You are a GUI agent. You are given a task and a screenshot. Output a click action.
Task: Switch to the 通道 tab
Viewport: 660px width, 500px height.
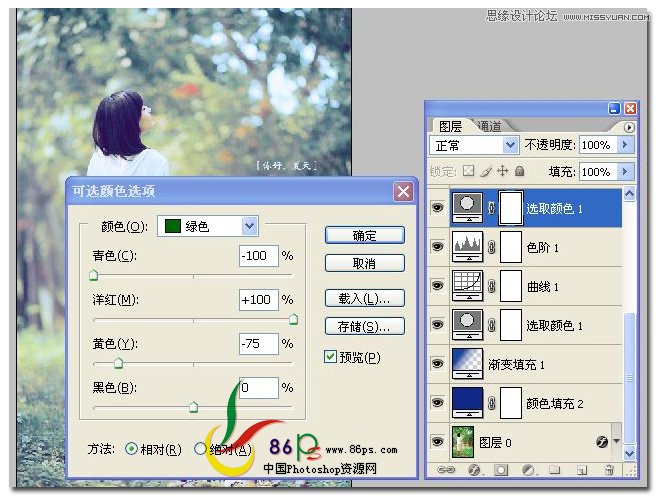(x=490, y=126)
